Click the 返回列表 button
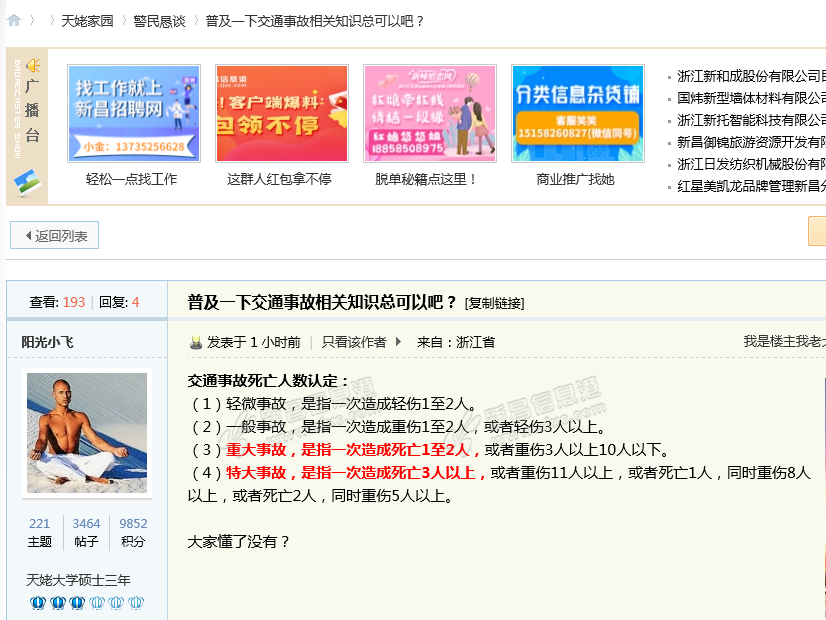 [55, 235]
